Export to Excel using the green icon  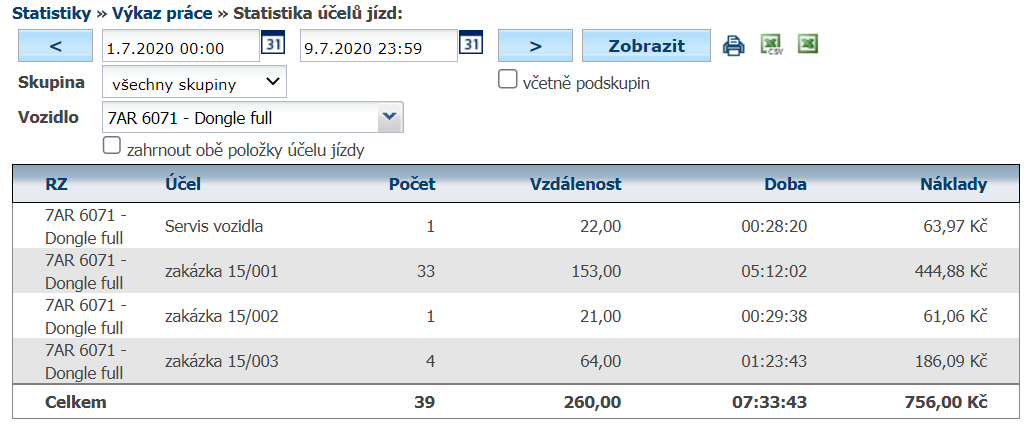point(807,45)
